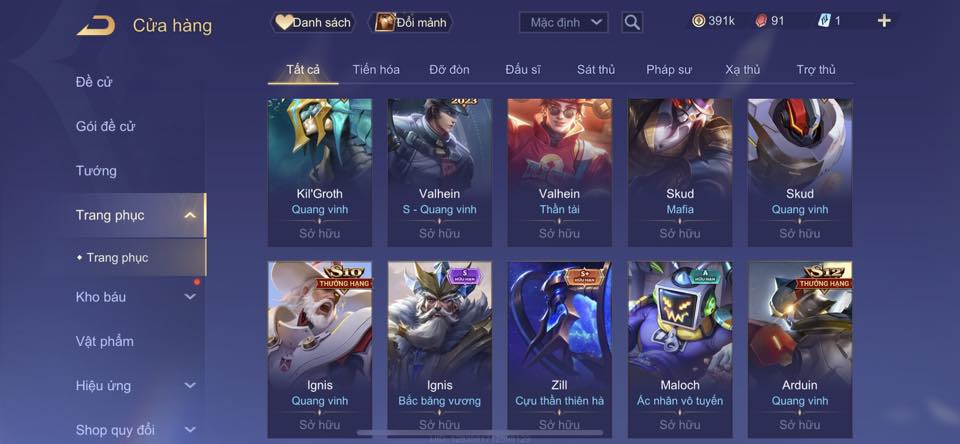Expand the Shop quy đổi section
960x444 pixels.
[x=190, y=429]
